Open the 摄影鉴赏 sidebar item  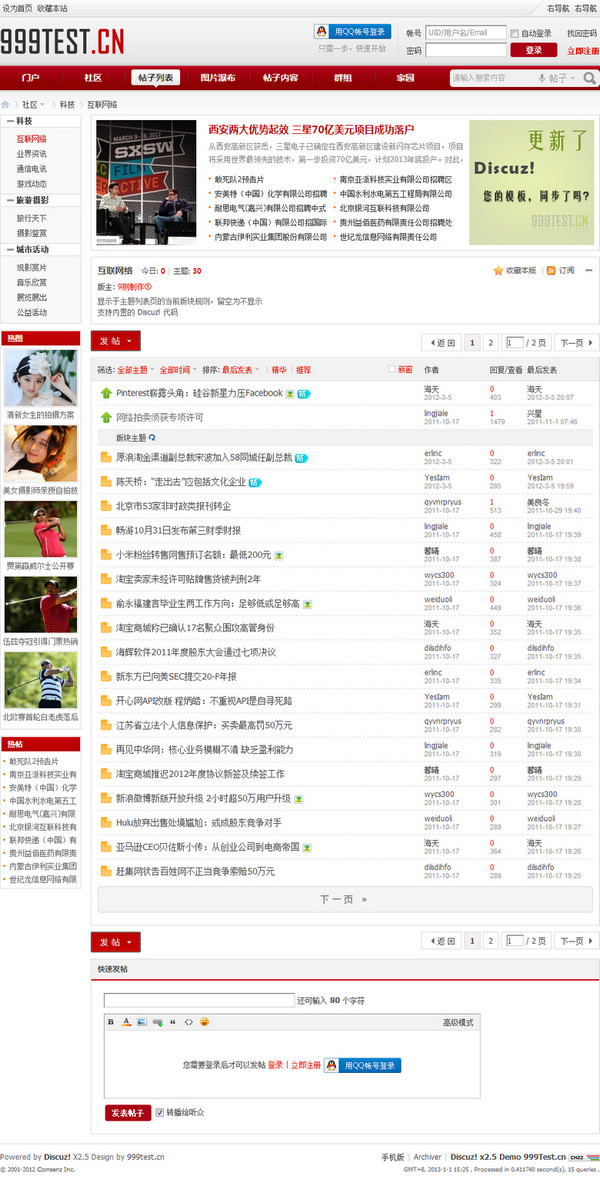coord(32,233)
